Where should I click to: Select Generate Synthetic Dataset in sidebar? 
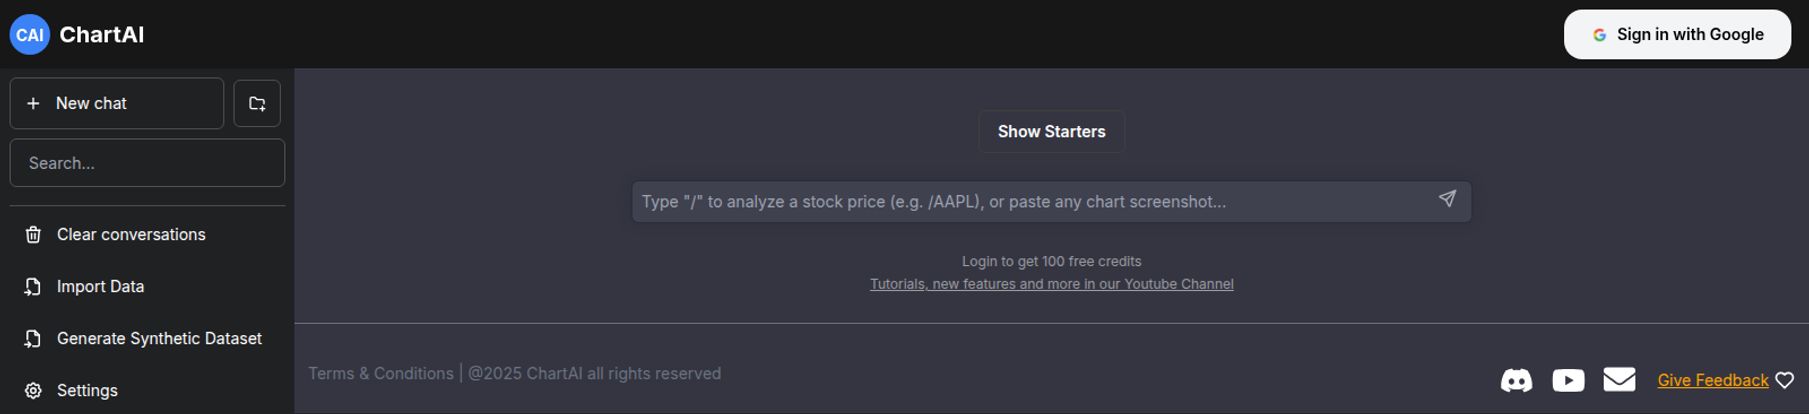(x=159, y=339)
